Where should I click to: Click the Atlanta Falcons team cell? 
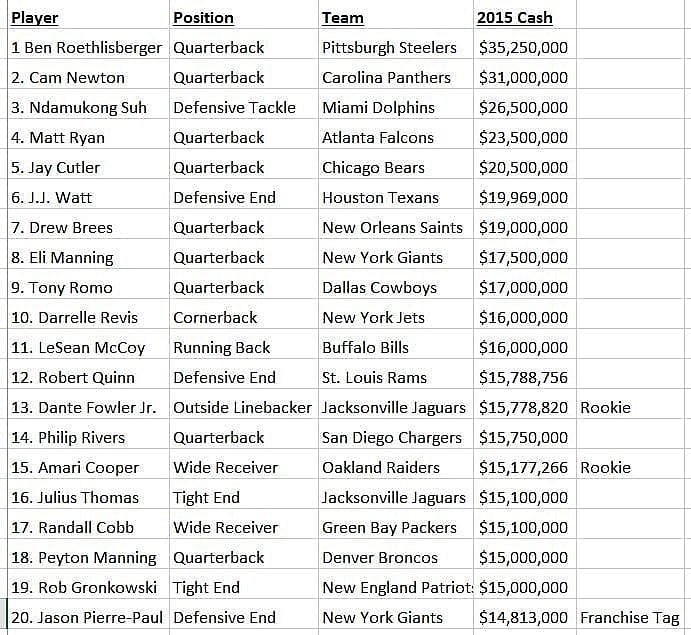(x=378, y=137)
